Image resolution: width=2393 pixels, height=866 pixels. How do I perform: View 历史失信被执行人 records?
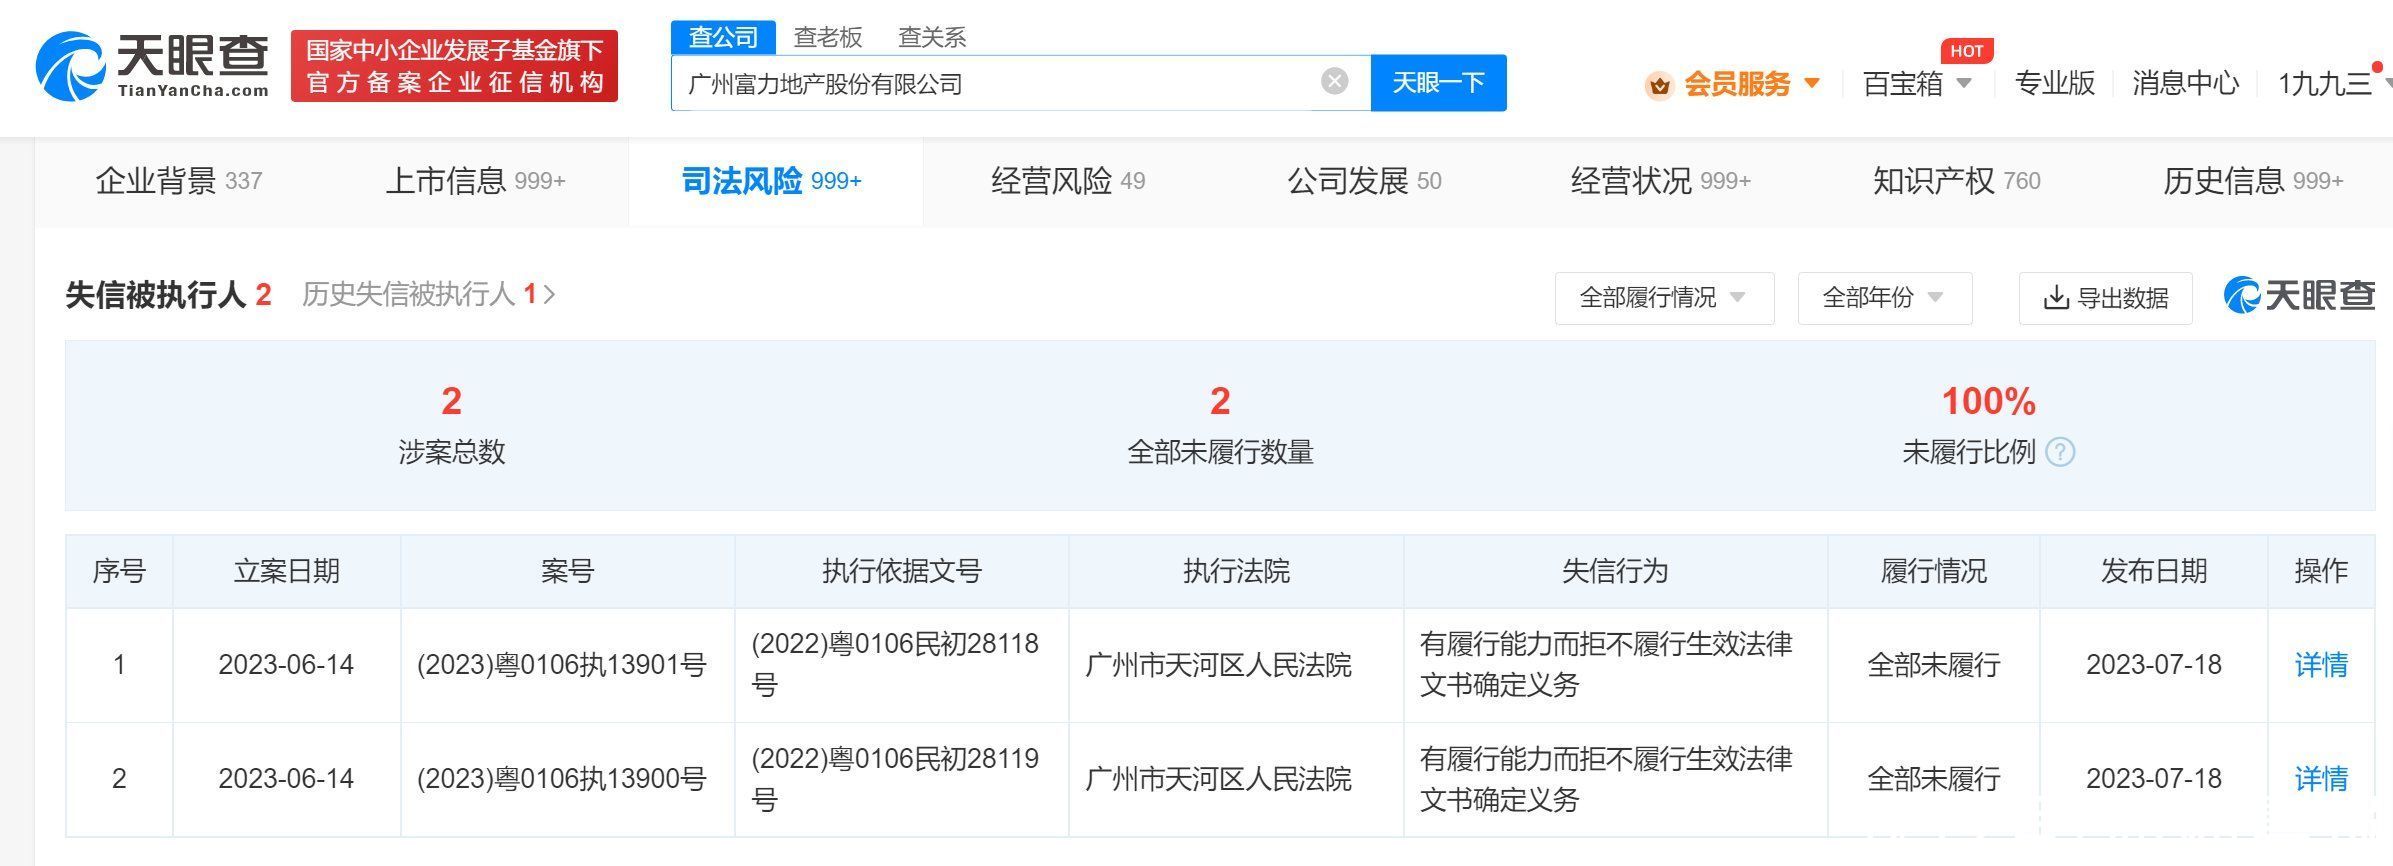click(x=428, y=294)
